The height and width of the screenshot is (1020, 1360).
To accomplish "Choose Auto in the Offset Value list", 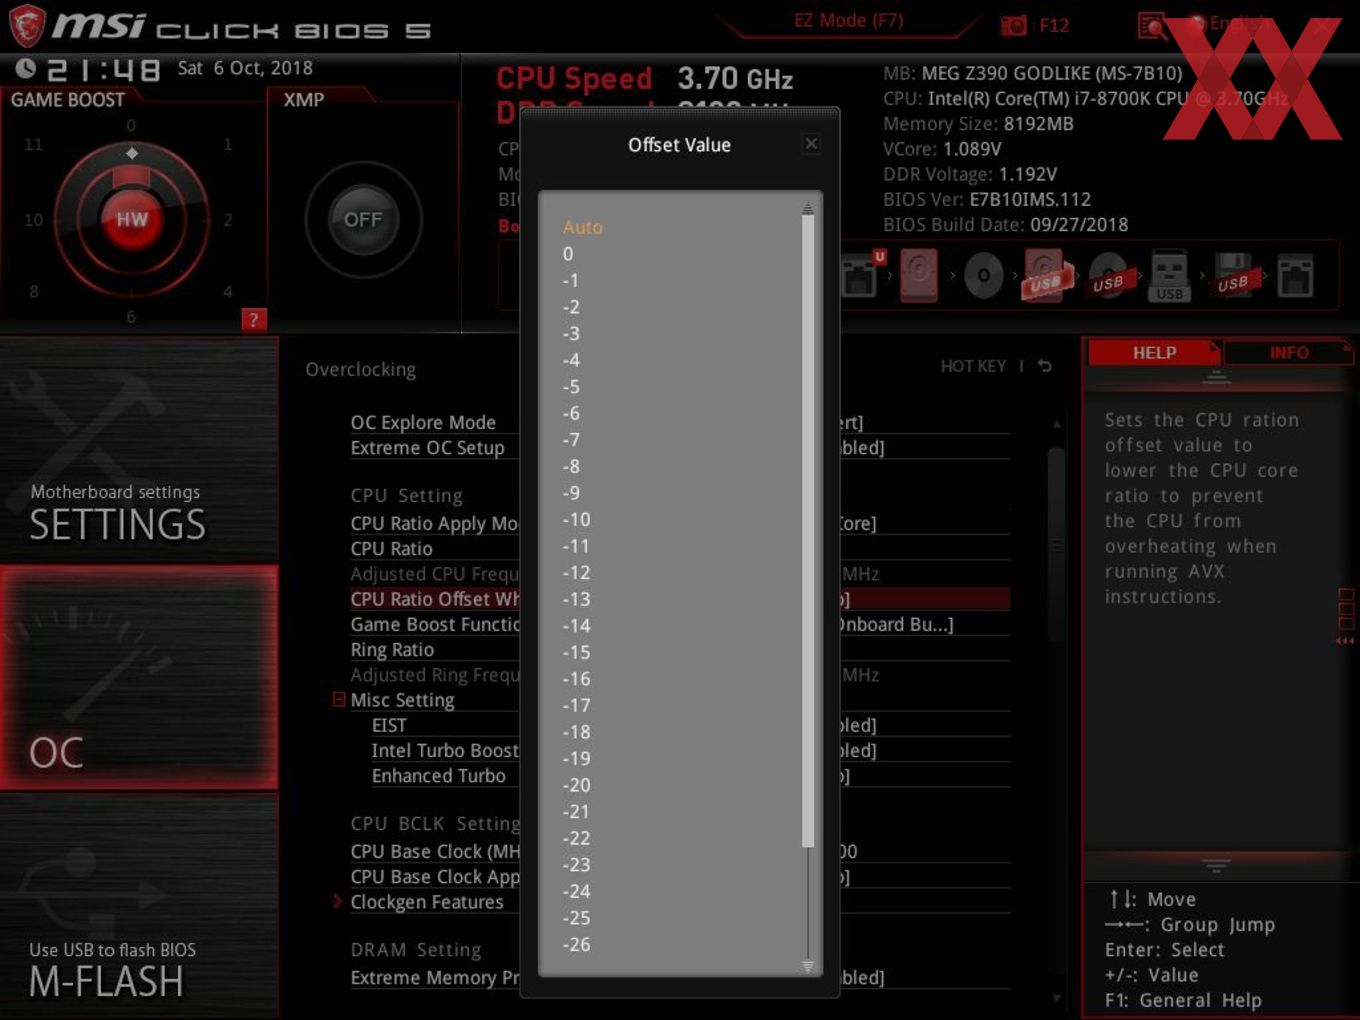I will point(583,227).
